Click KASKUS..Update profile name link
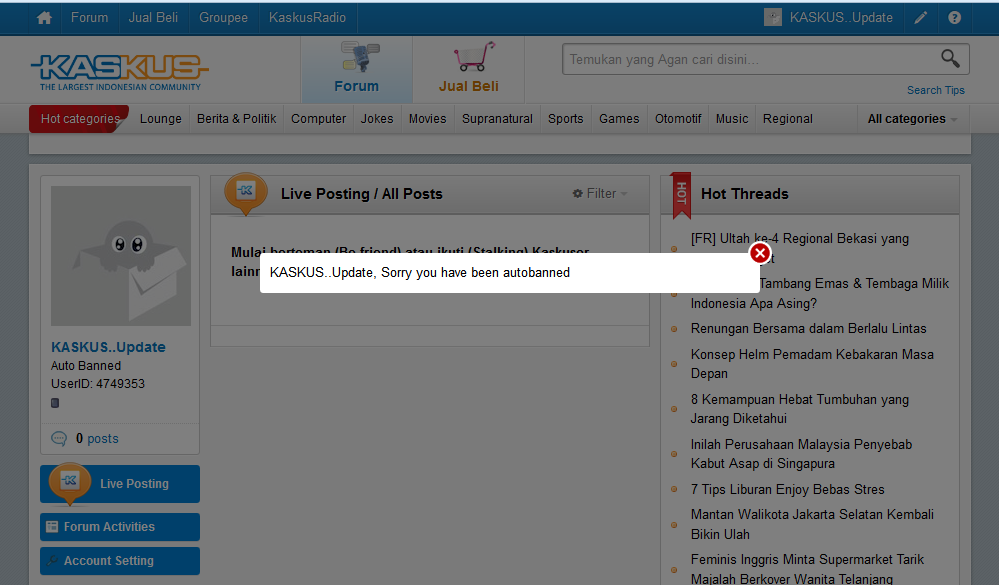999x585 pixels. pyautogui.click(x=108, y=347)
